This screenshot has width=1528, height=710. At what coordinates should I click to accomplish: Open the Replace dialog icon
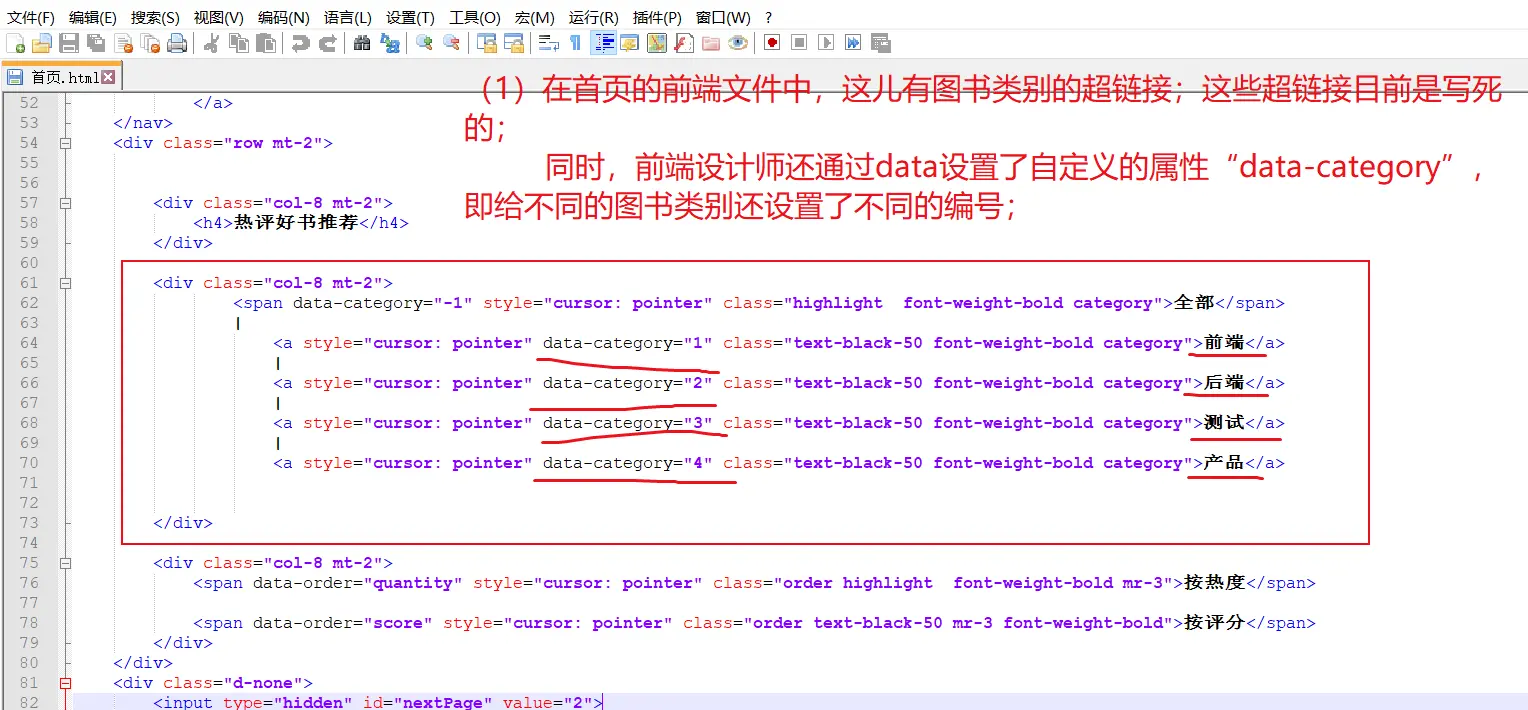tap(389, 43)
